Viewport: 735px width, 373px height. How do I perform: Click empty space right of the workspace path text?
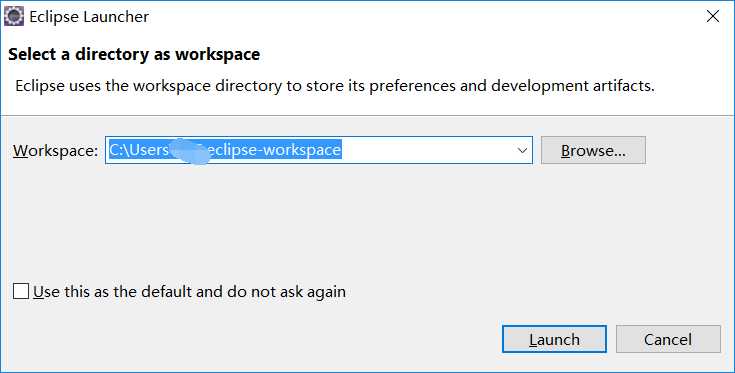click(427, 150)
